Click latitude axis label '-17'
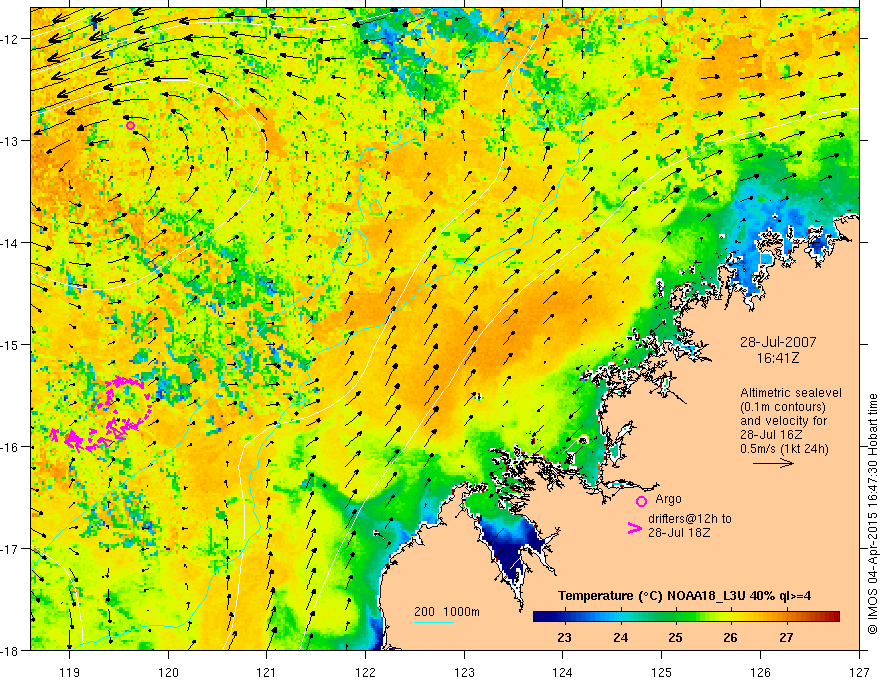The image size is (880, 680). coord(11,548)
